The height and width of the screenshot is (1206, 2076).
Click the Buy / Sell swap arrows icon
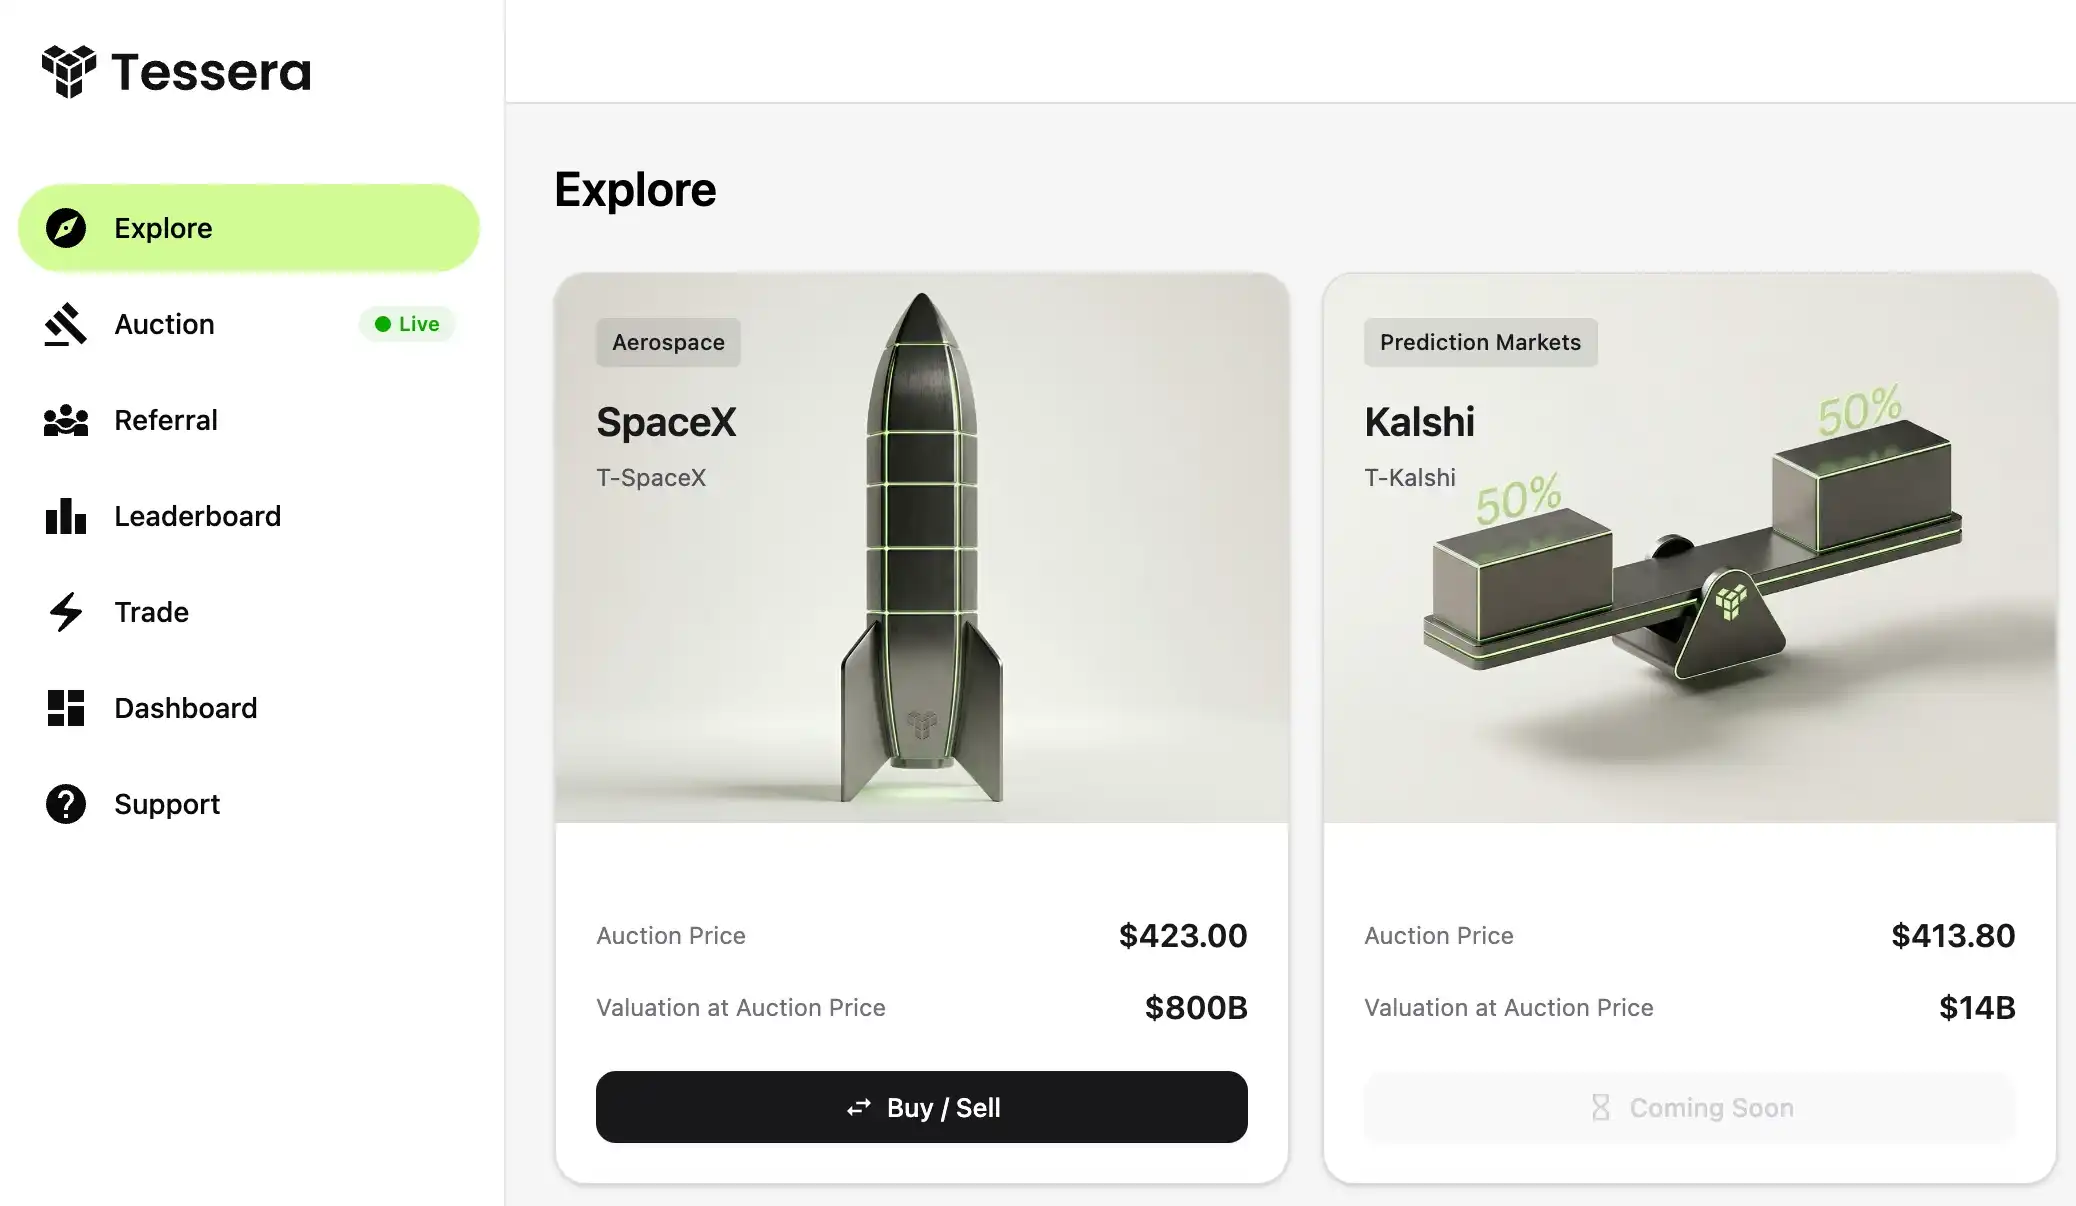point(860,1107)
